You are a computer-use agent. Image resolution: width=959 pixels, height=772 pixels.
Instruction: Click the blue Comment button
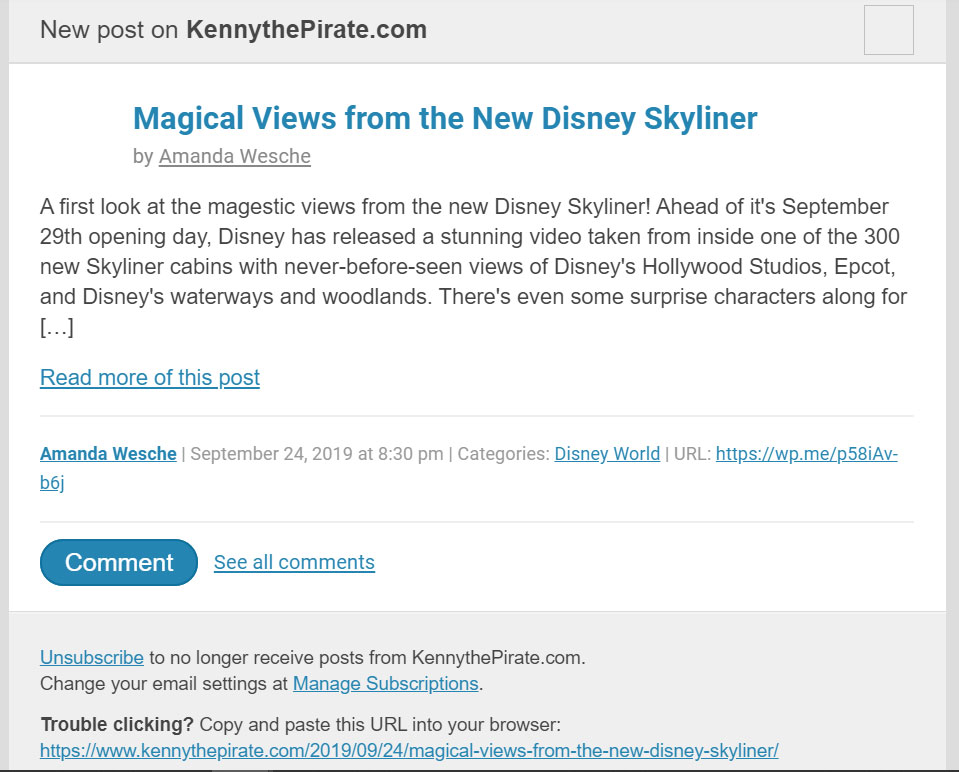point(119,562)
